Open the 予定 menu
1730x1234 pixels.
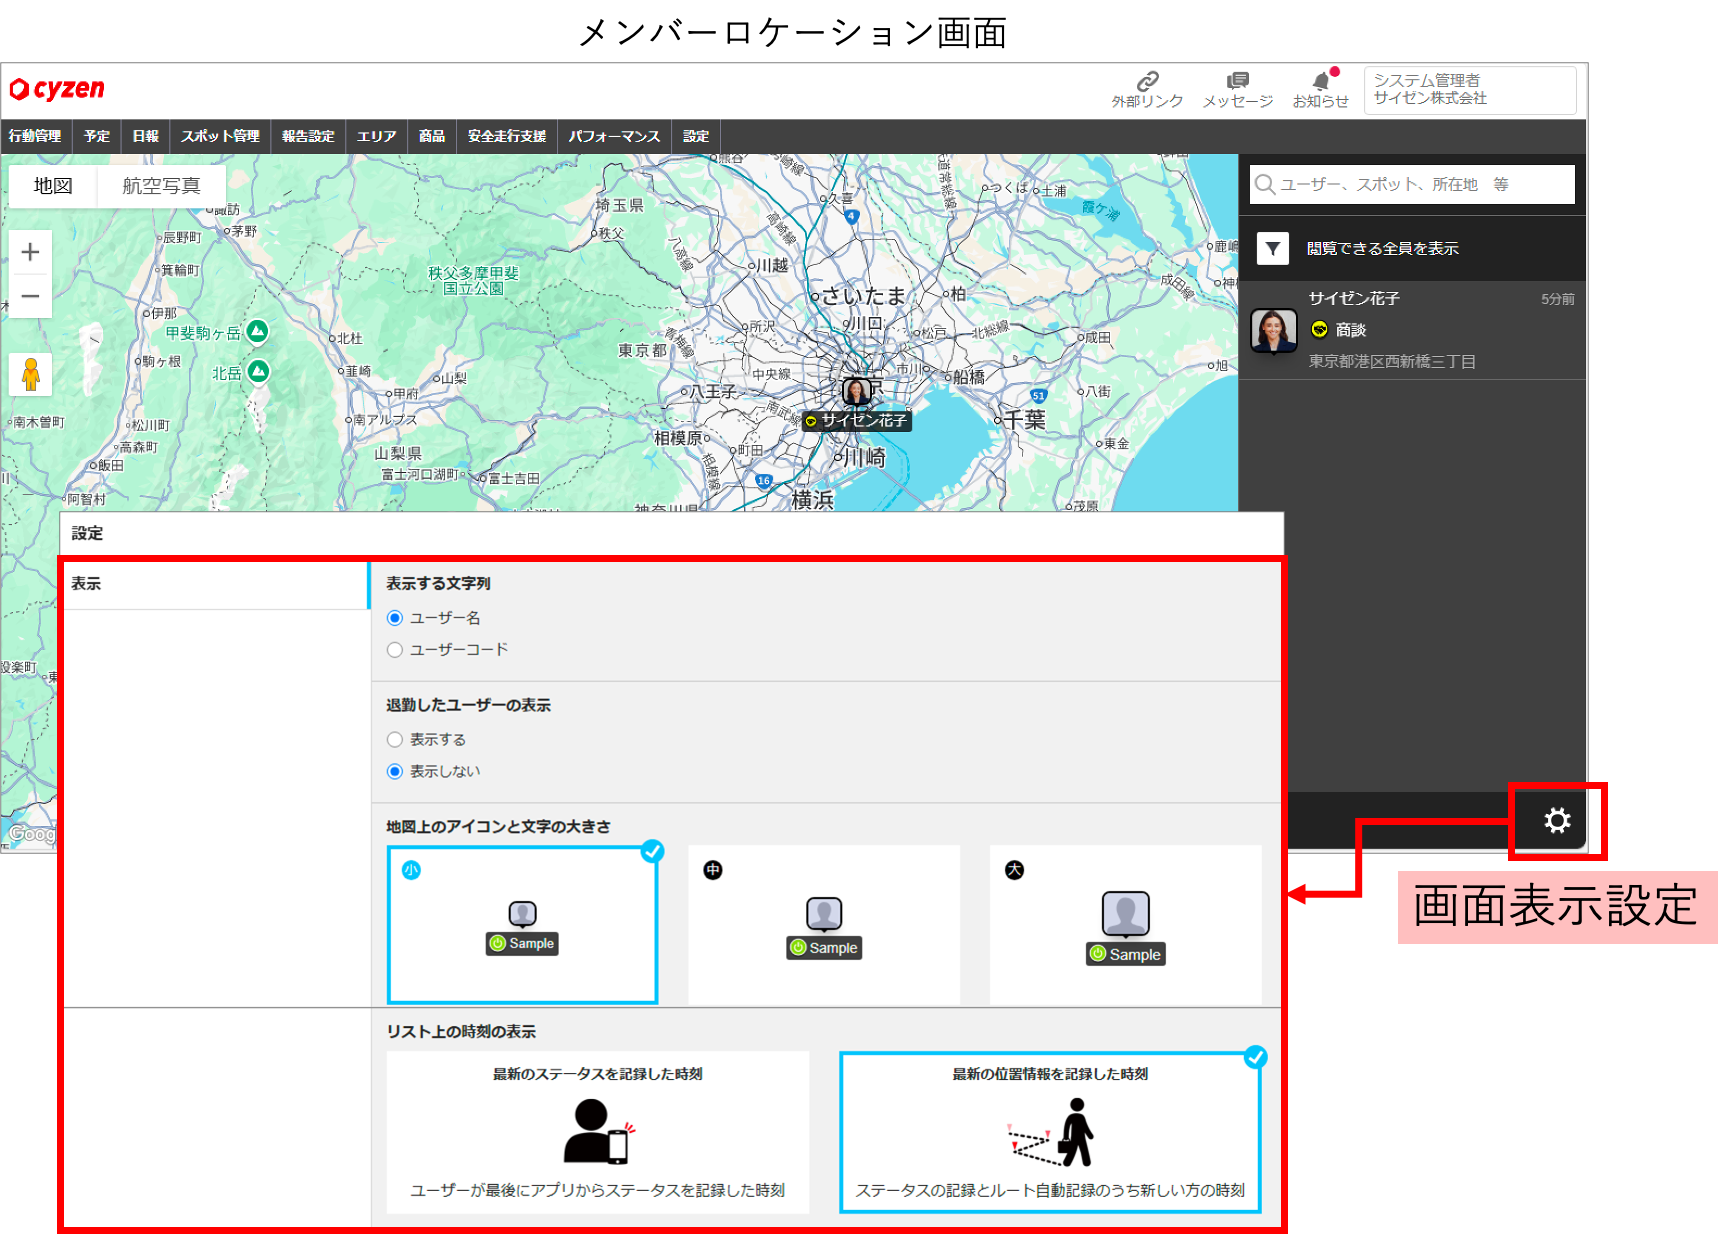[97, 136]
